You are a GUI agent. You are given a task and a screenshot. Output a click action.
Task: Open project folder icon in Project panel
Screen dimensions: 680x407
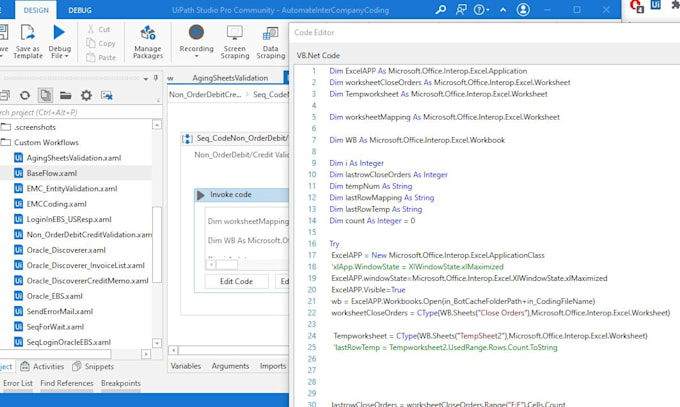click(x=65, y=95)
